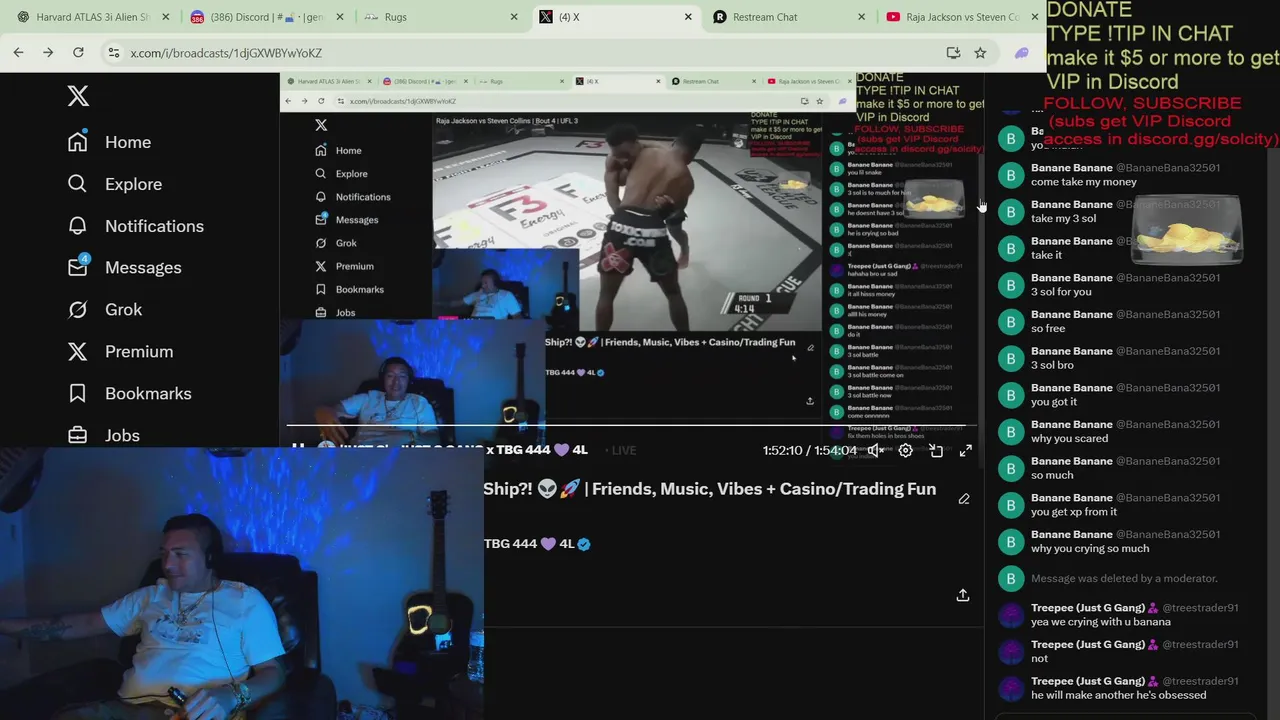Click the chat message "take it"
Image resolution: width=1280 pixels, height=720 pixels.
click(1046, 255)
